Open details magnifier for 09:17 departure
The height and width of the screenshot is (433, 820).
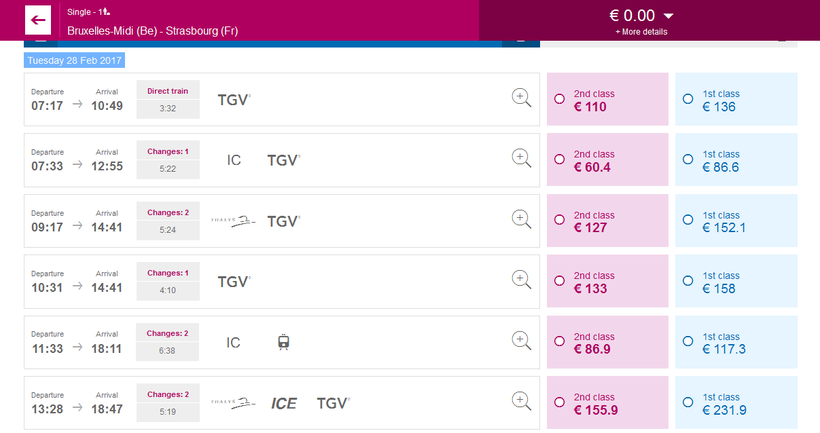pyautogui.click(x=521, y=219)
